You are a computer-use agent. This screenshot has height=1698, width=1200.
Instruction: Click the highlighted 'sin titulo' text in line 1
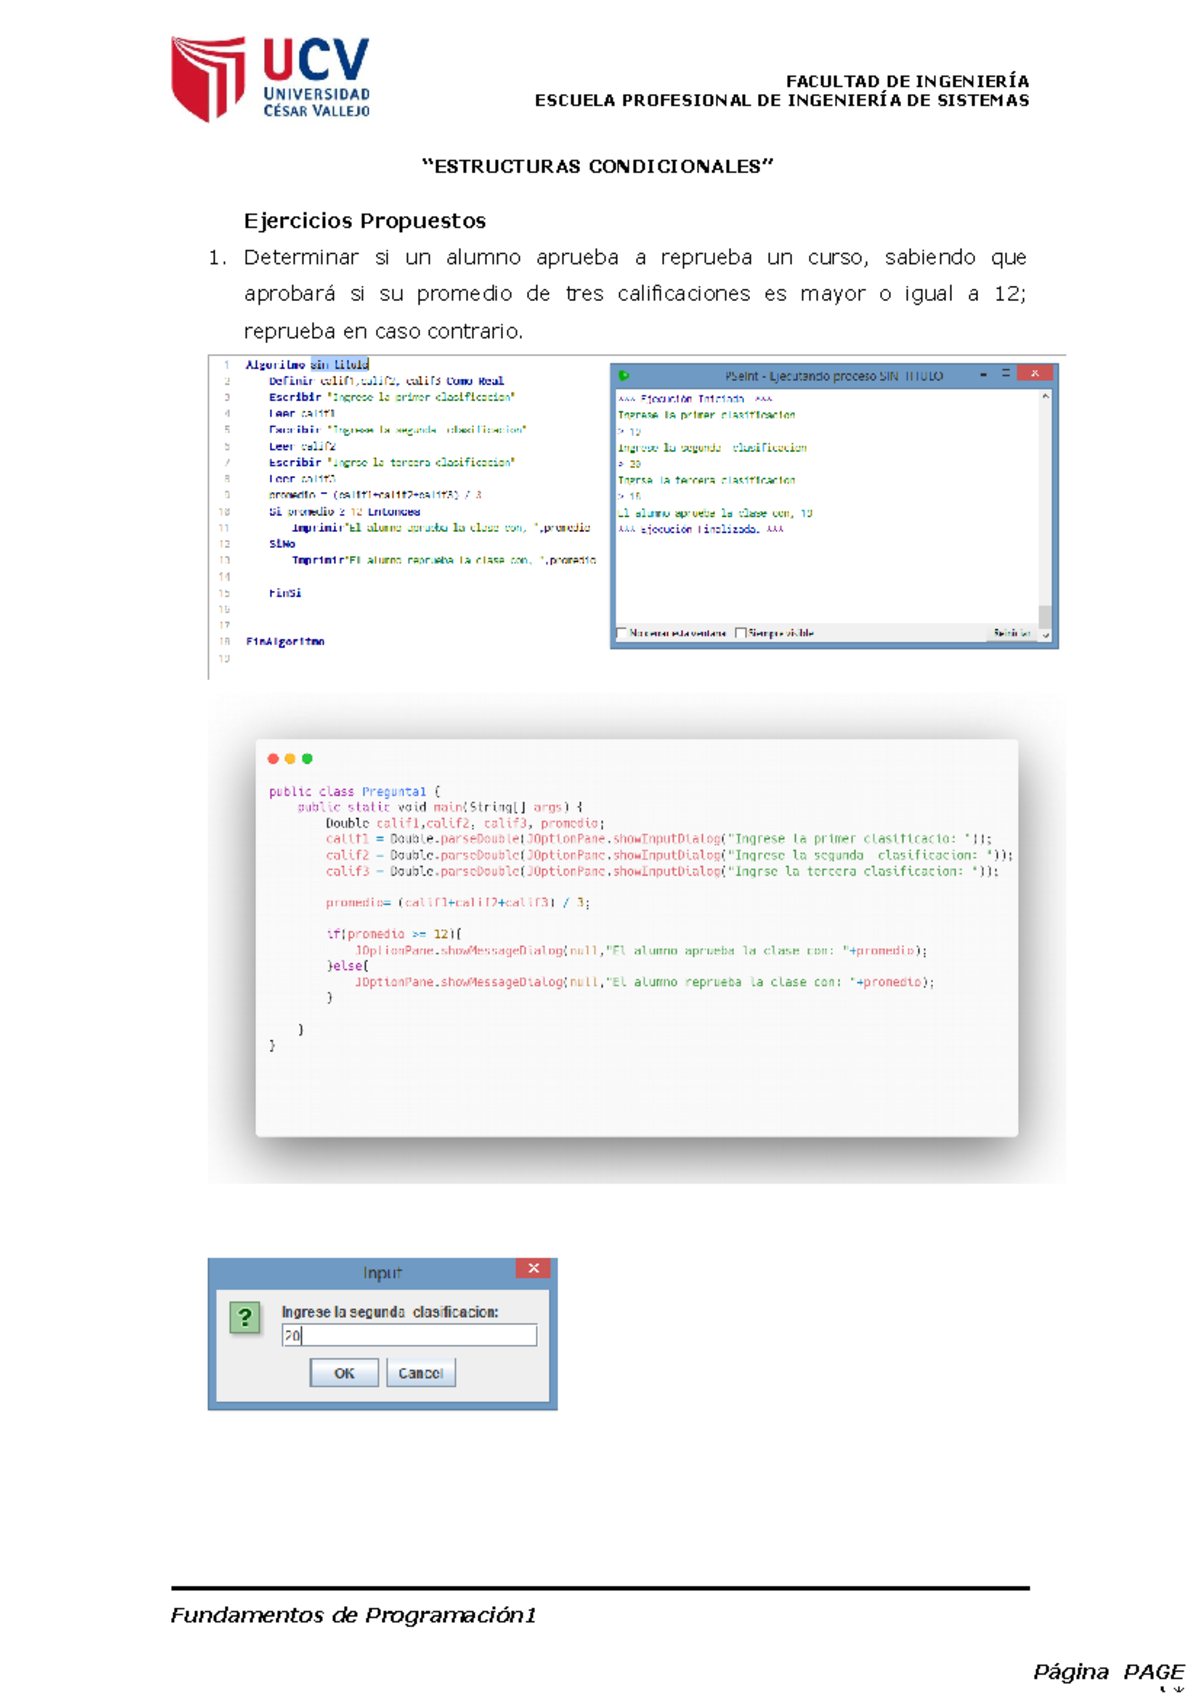(339, 365)
